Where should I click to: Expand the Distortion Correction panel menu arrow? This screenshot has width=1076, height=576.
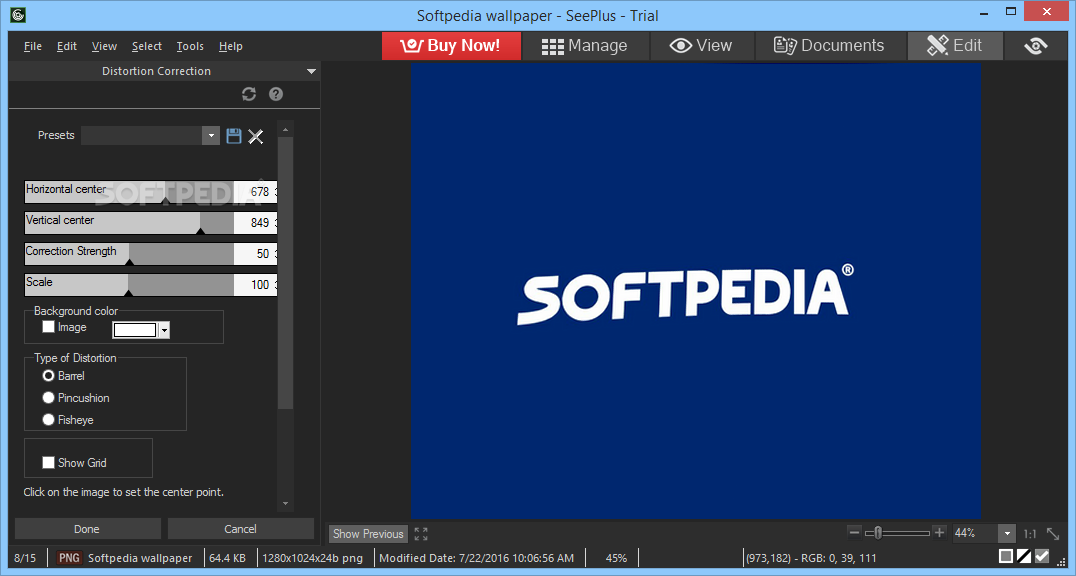click(312, 71)
